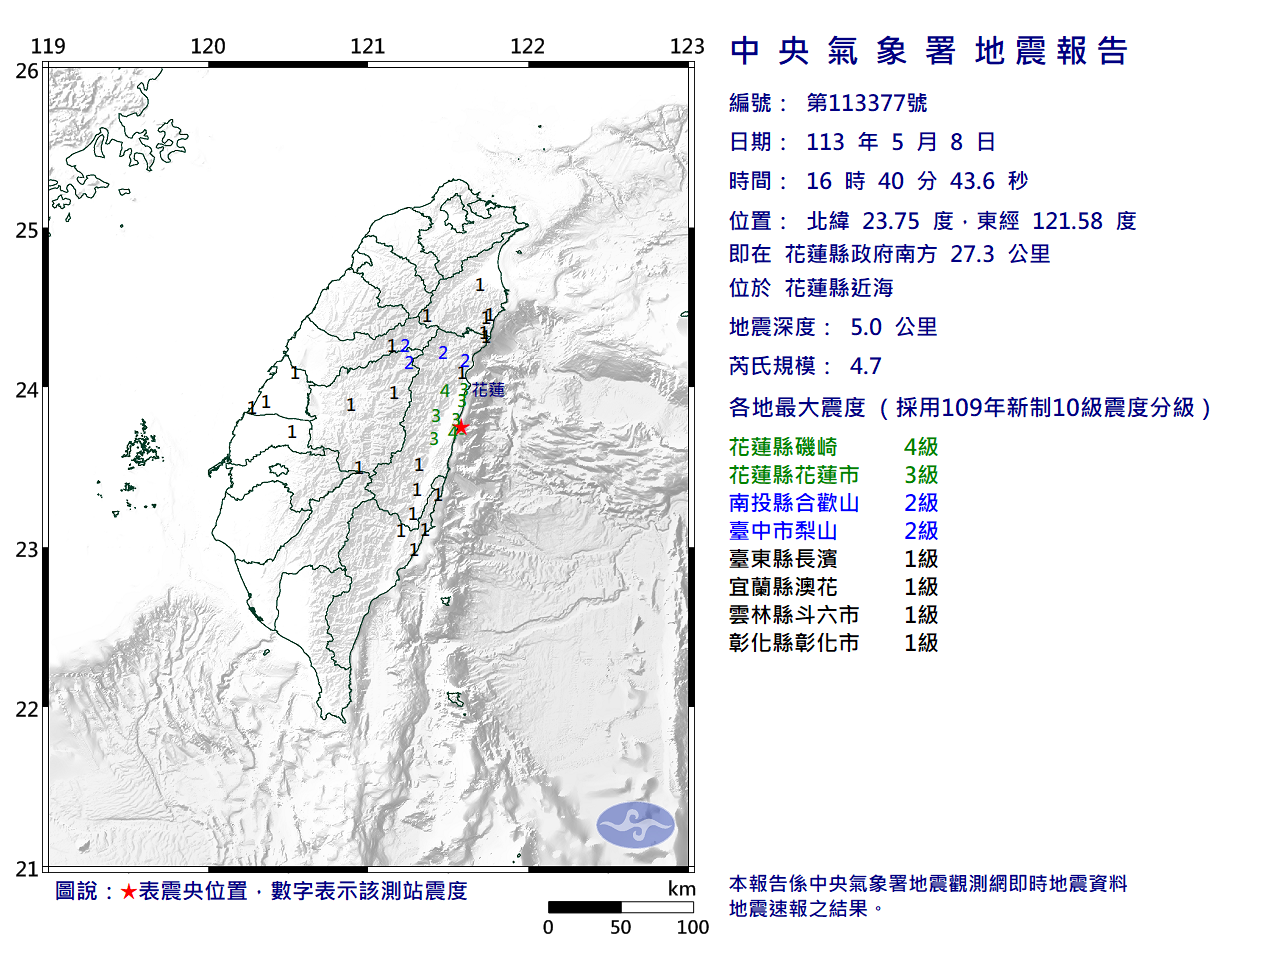This screenshot has width=1280, height=960.
Task: Click the agency logo watermark on map
Action: tap(636, 825)
